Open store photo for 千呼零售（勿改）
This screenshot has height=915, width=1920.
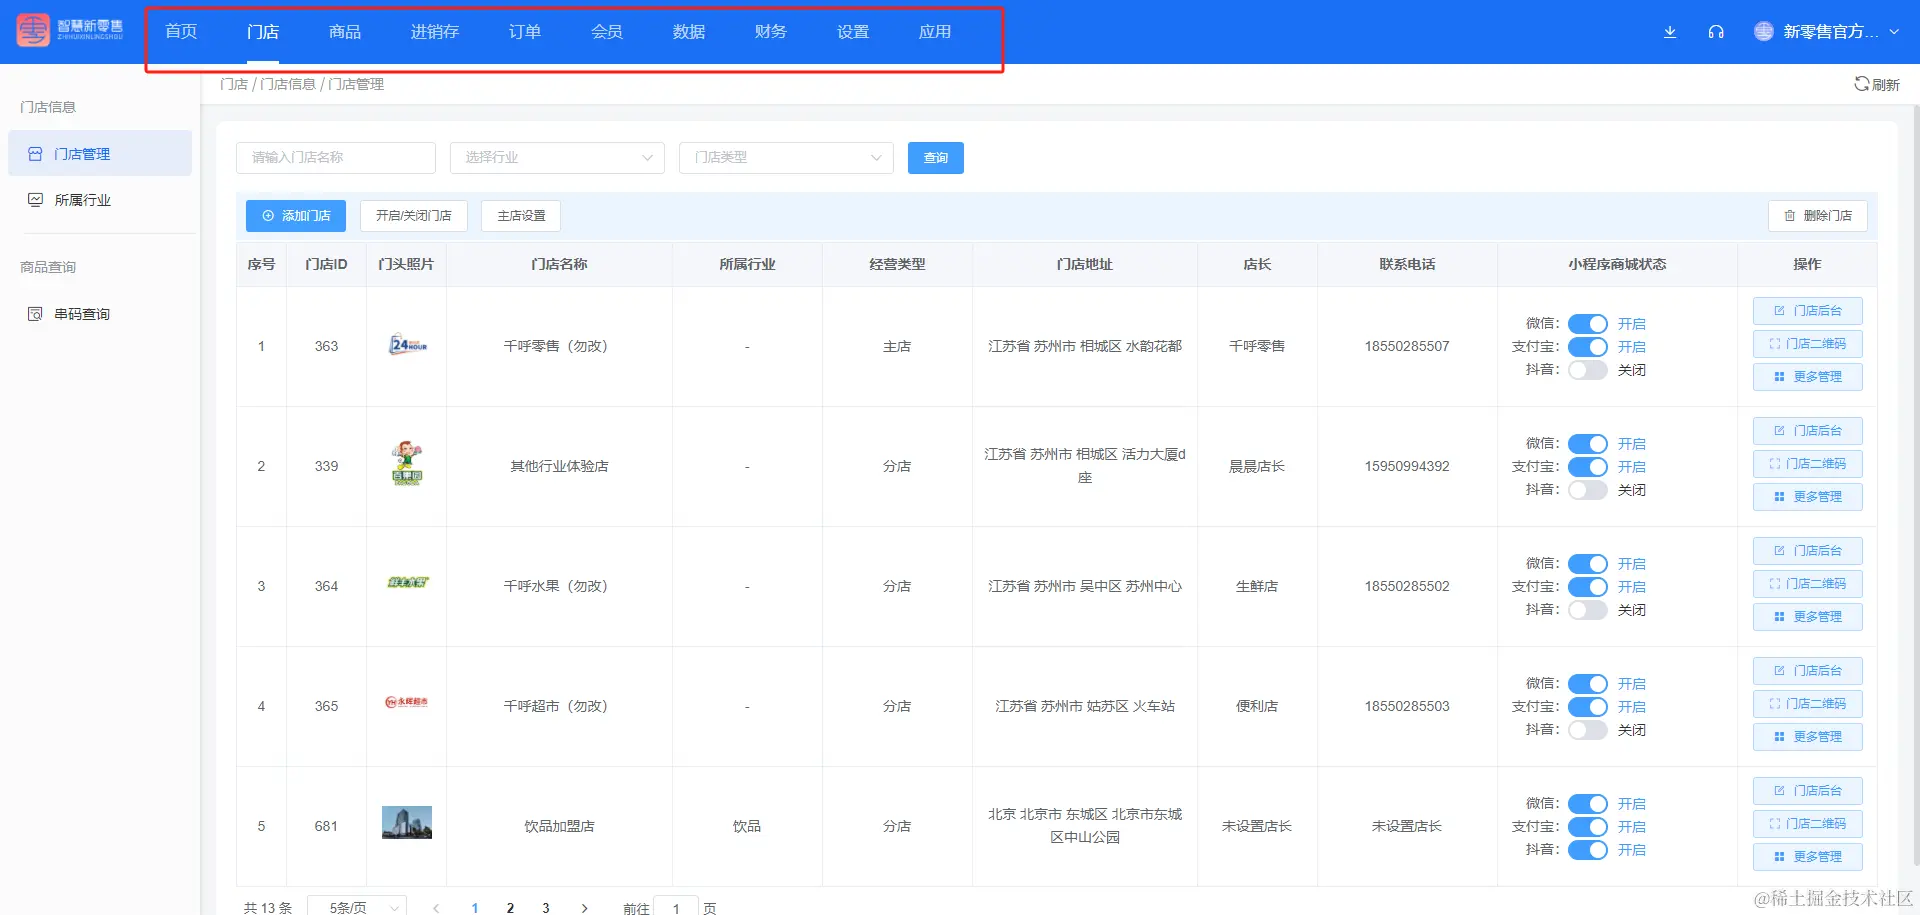tap(407, 346)
